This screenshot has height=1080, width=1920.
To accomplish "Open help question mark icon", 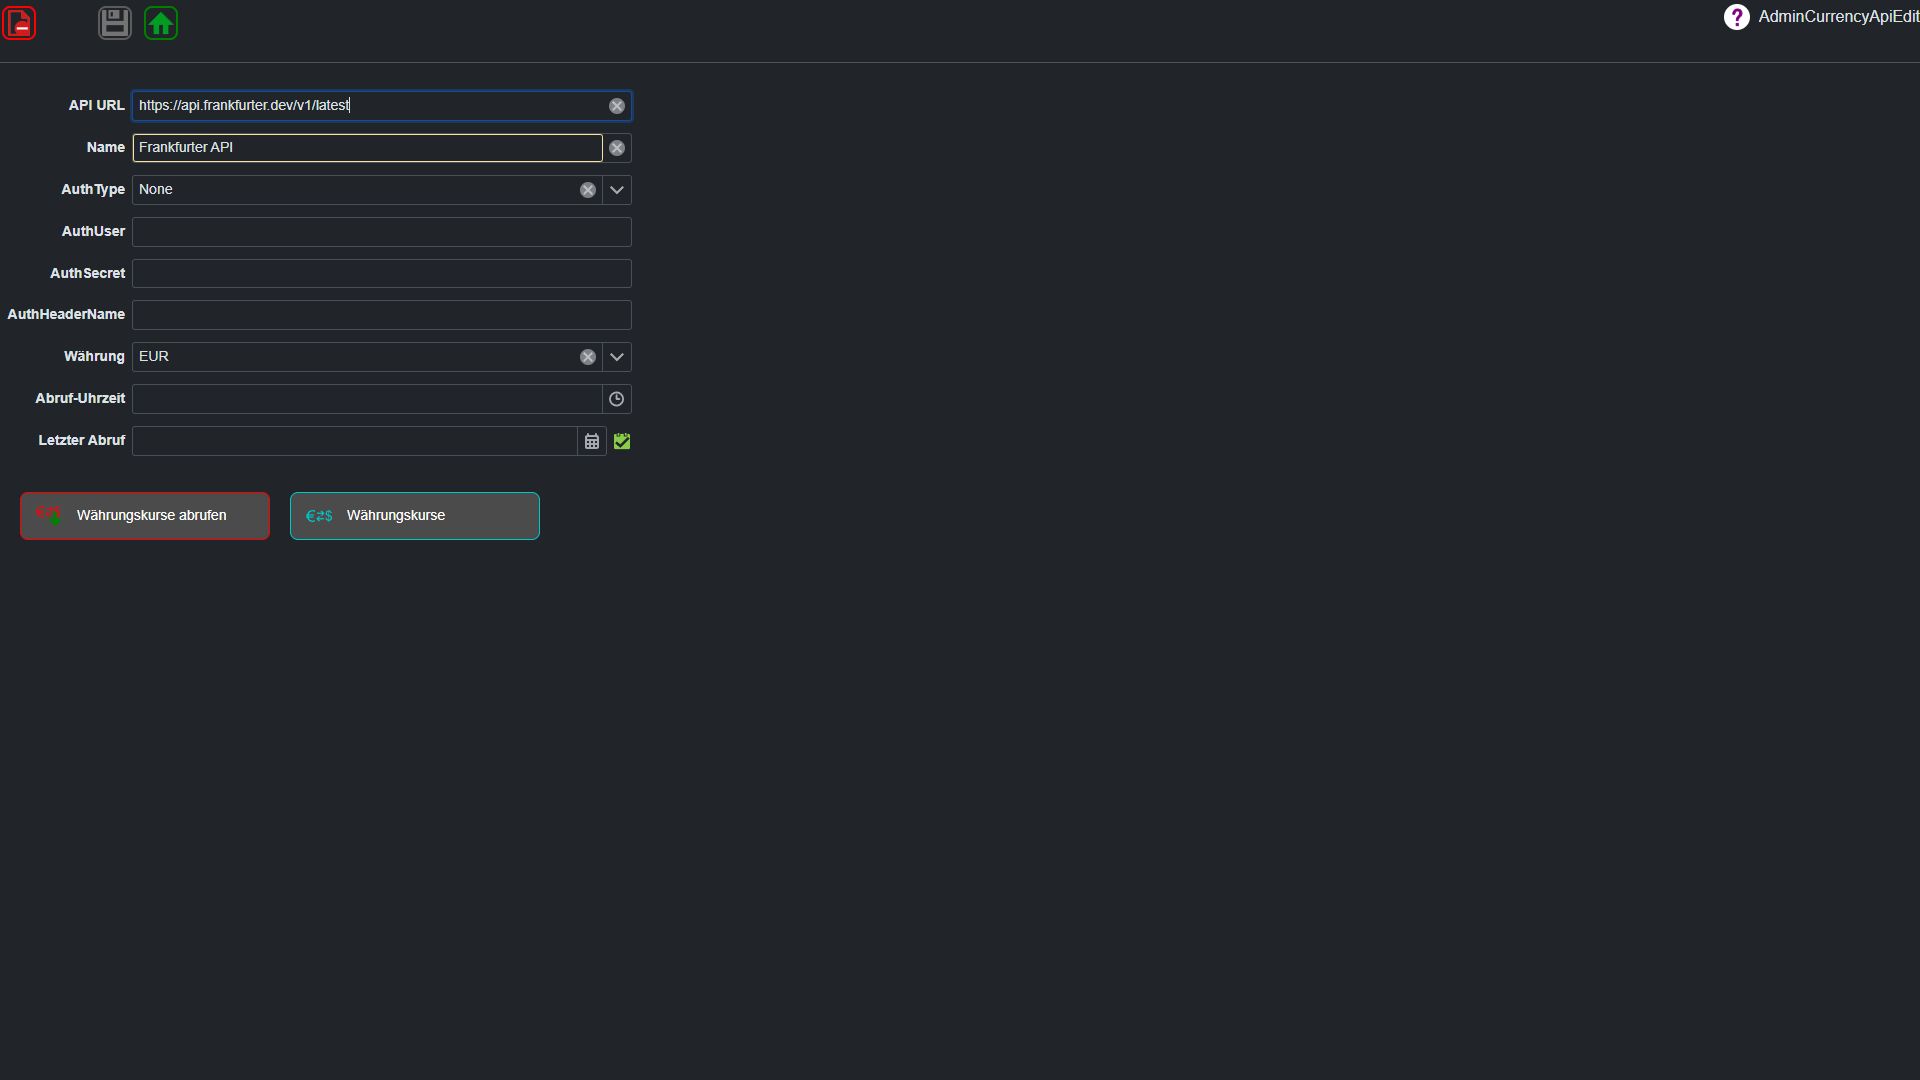I will [1736, 17].
